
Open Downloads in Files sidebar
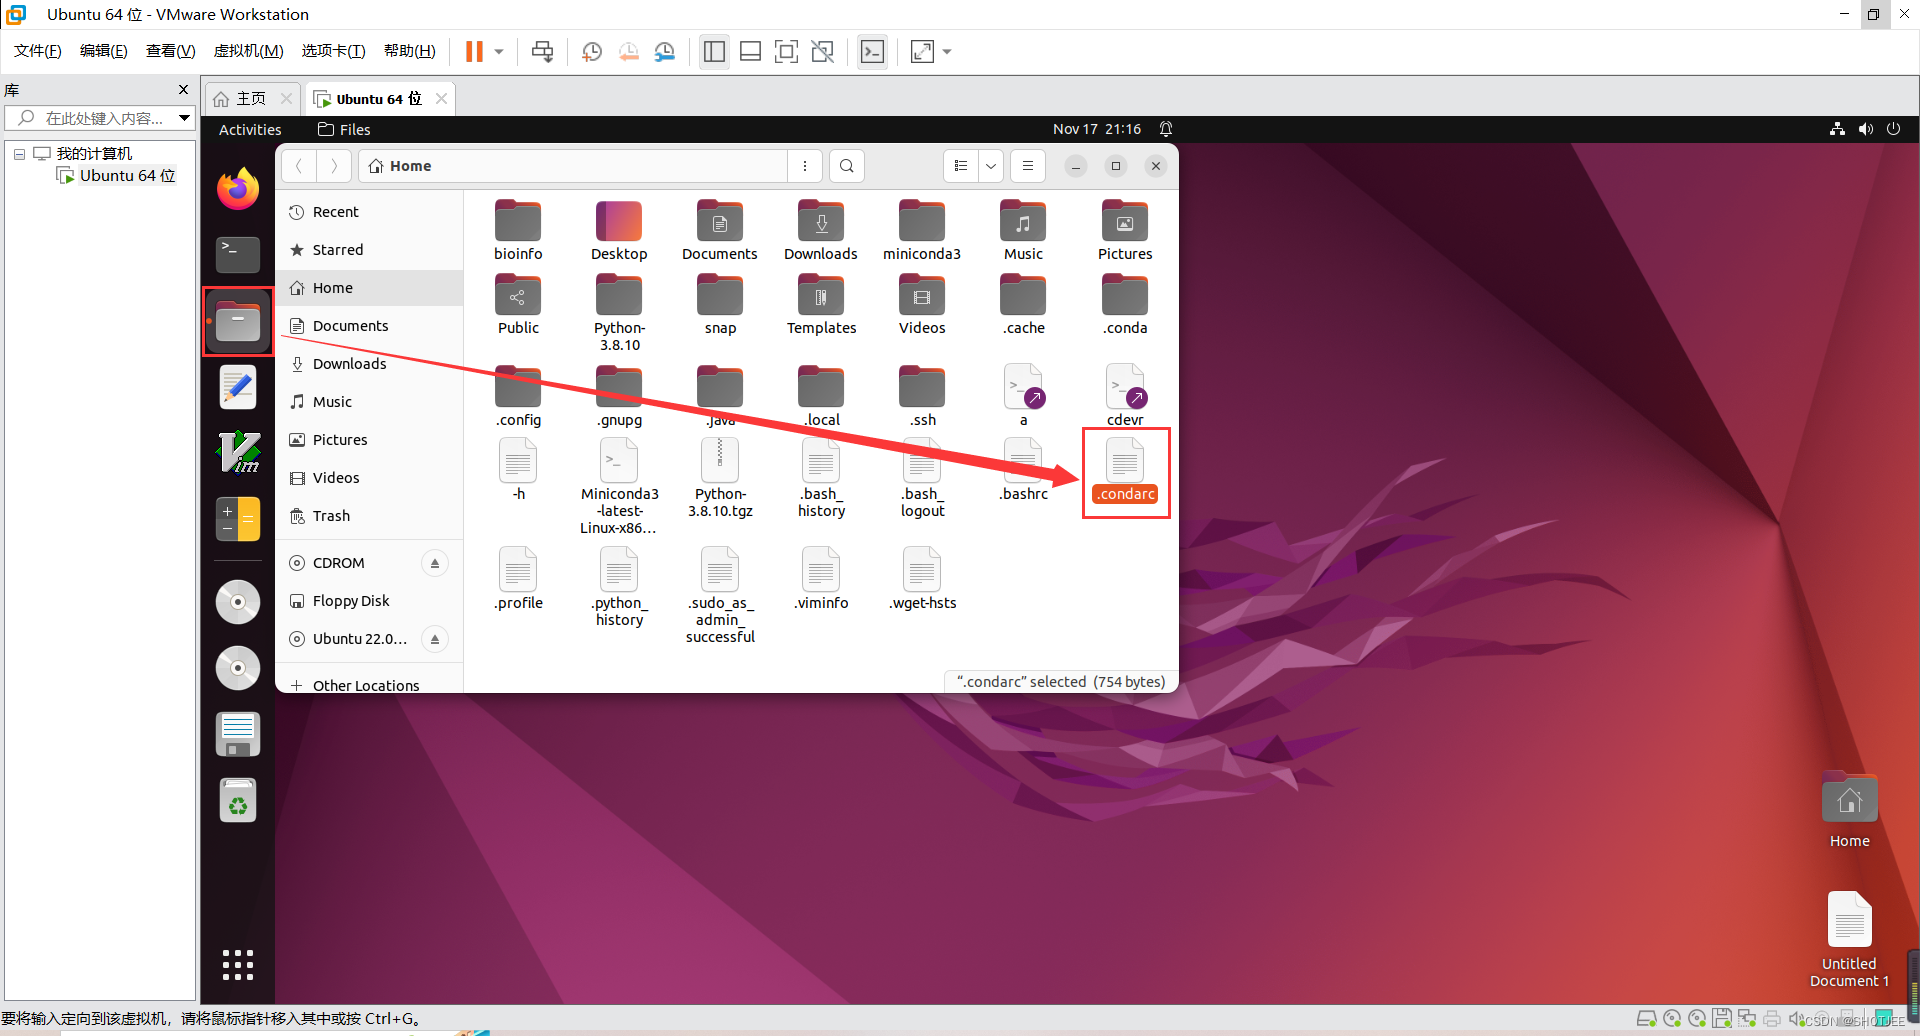pos(370,364)
